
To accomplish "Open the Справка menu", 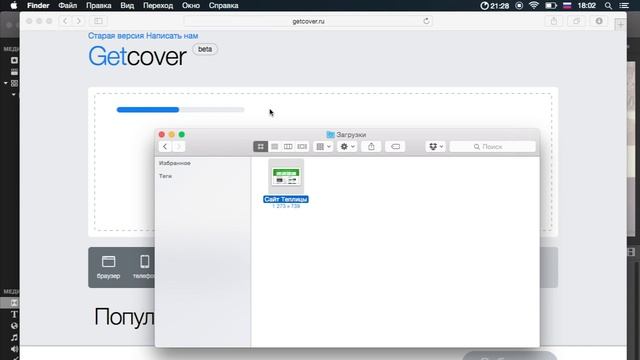I will pyautogui.click(x=223, y=6).
